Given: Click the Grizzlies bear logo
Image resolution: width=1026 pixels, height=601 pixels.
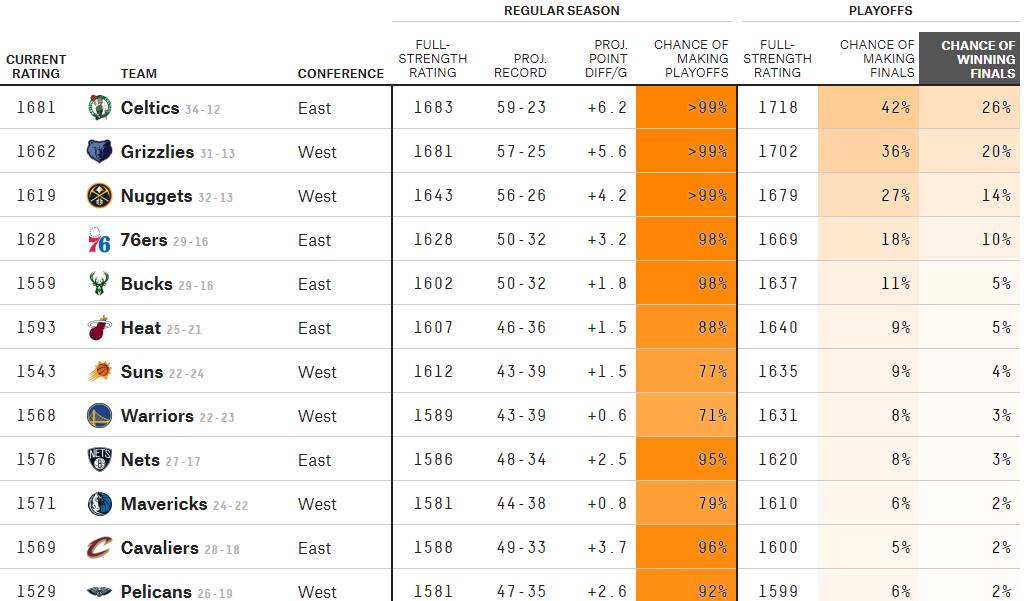Looking at the screenshot, I should tap(99, 151).
